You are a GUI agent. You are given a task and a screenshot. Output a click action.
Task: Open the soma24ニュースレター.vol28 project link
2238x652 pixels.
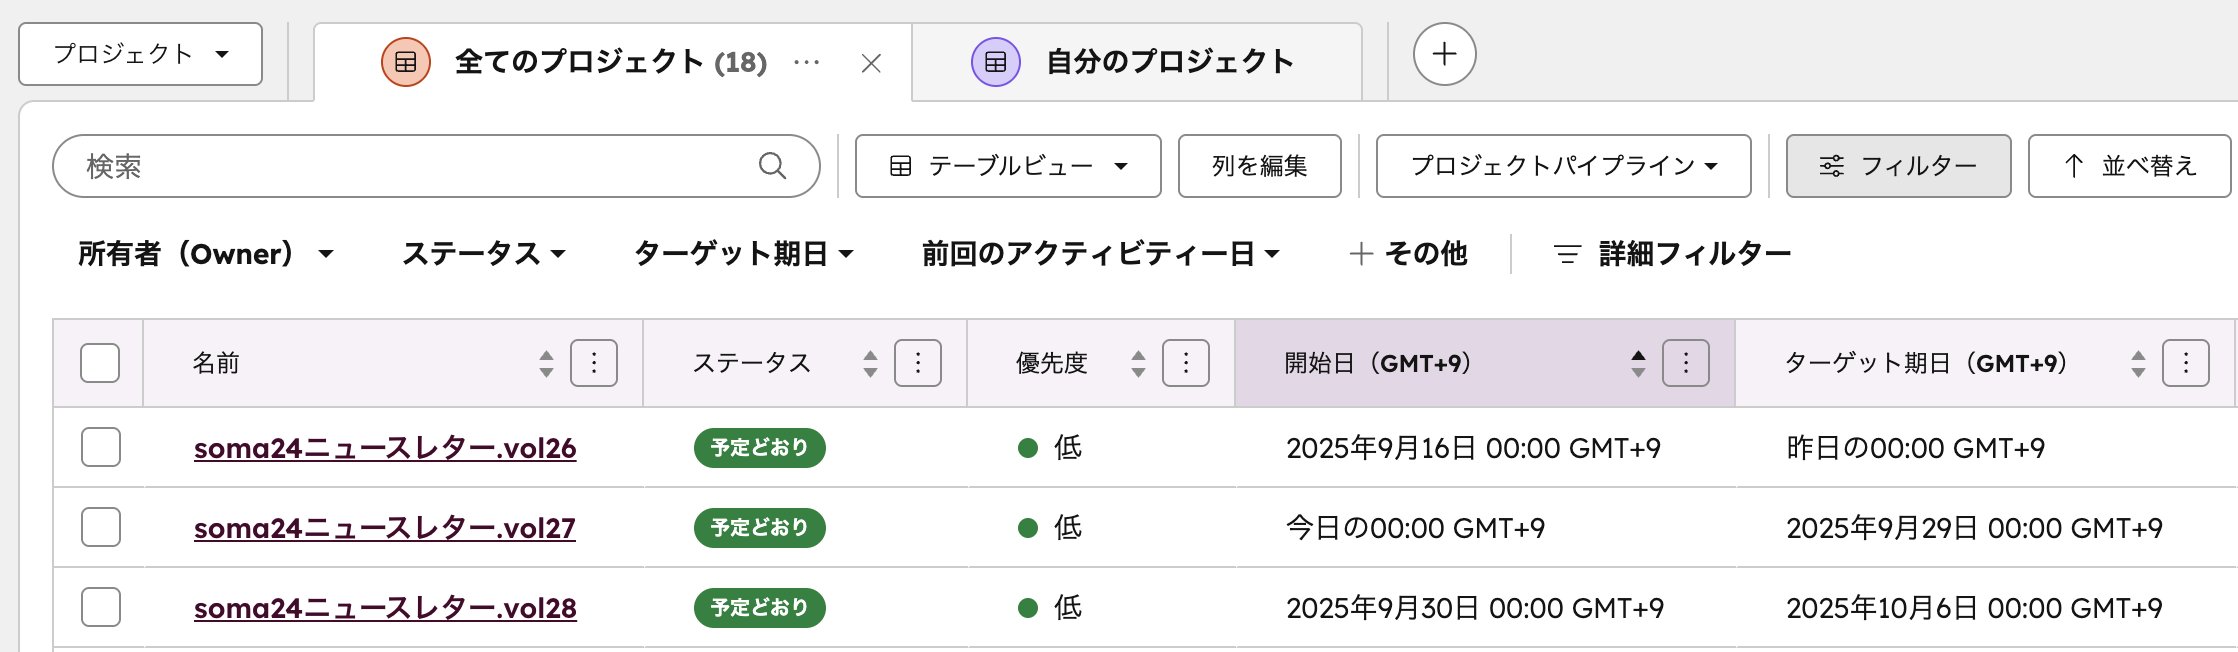(385, 608)
